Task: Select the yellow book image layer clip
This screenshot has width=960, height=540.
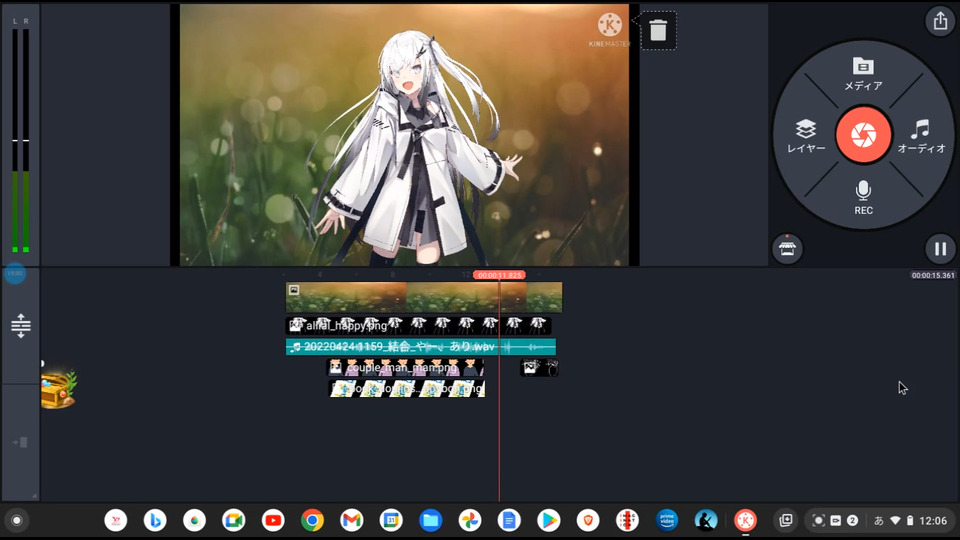Action: click(x=407, y=389)
